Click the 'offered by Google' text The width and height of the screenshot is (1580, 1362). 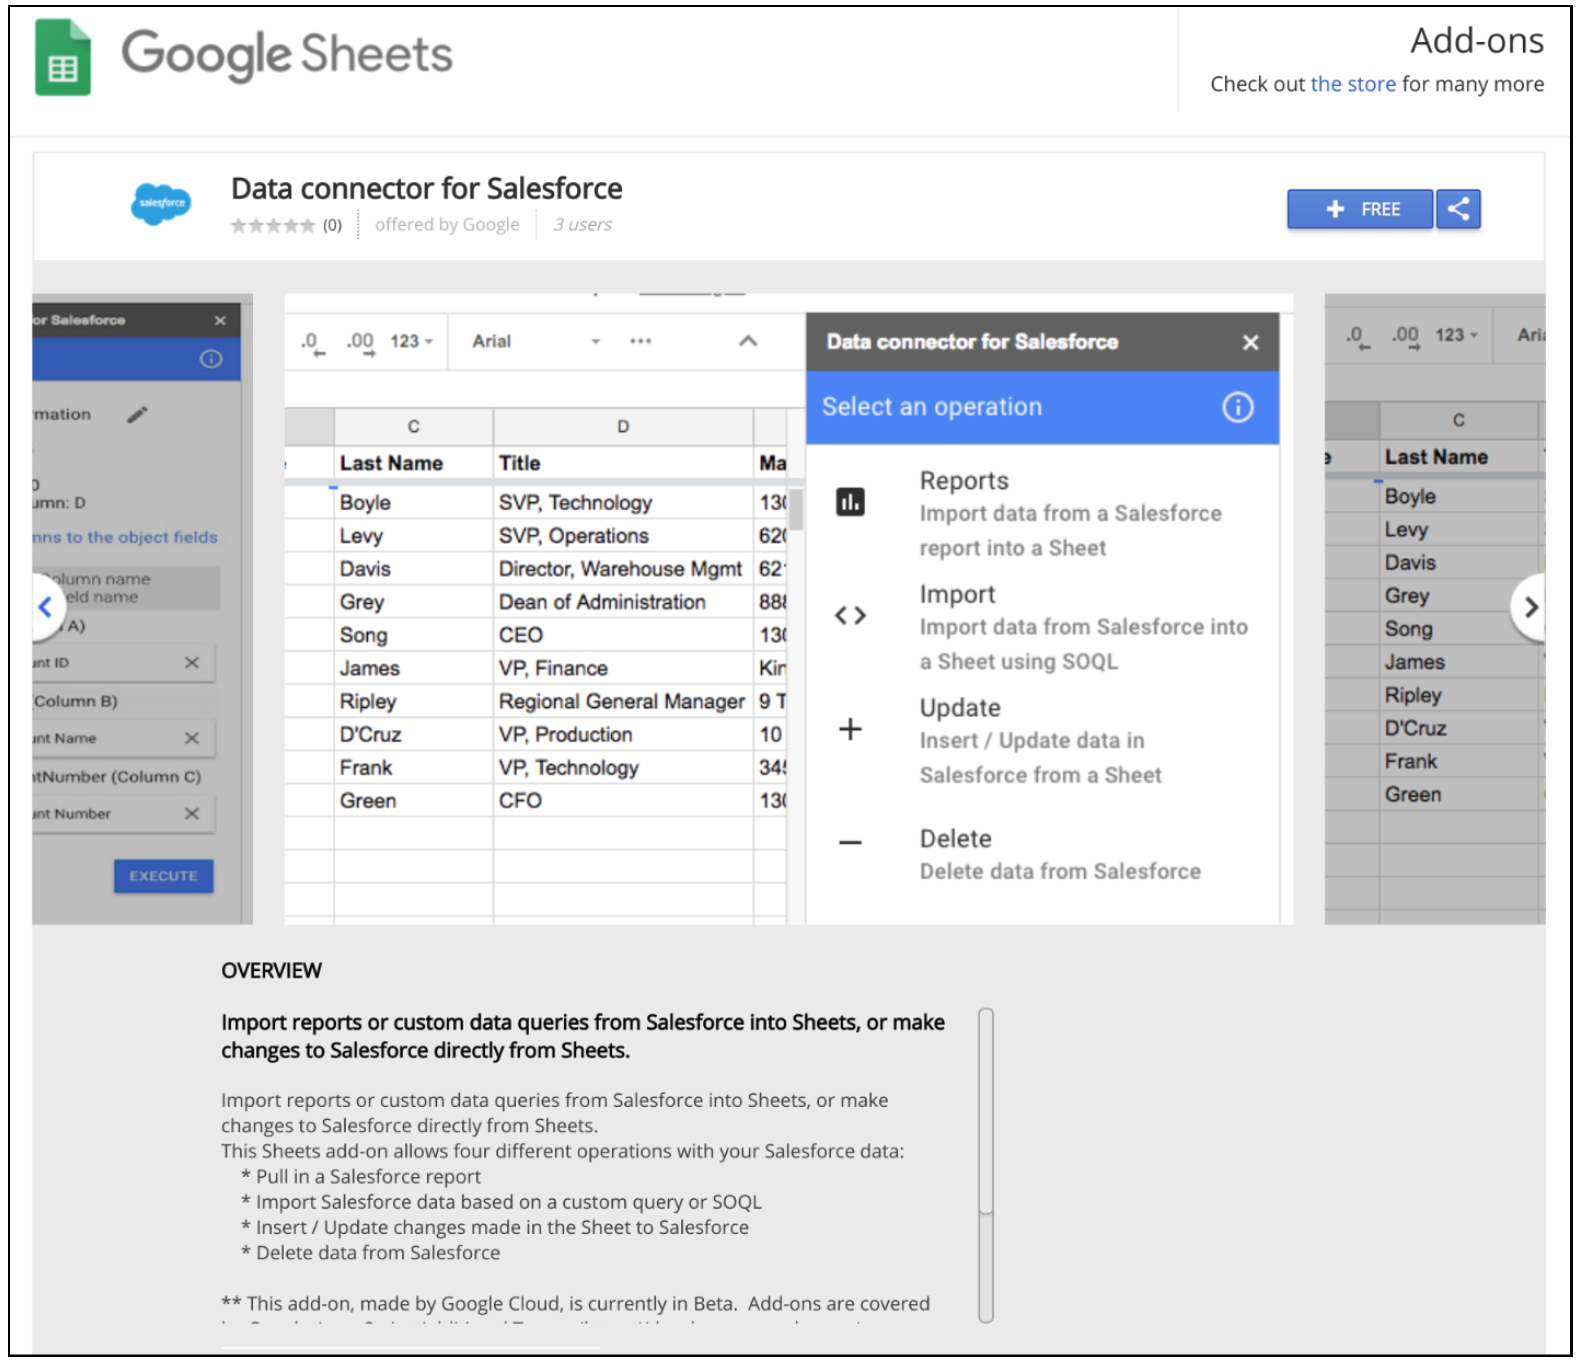click(447, 224)
